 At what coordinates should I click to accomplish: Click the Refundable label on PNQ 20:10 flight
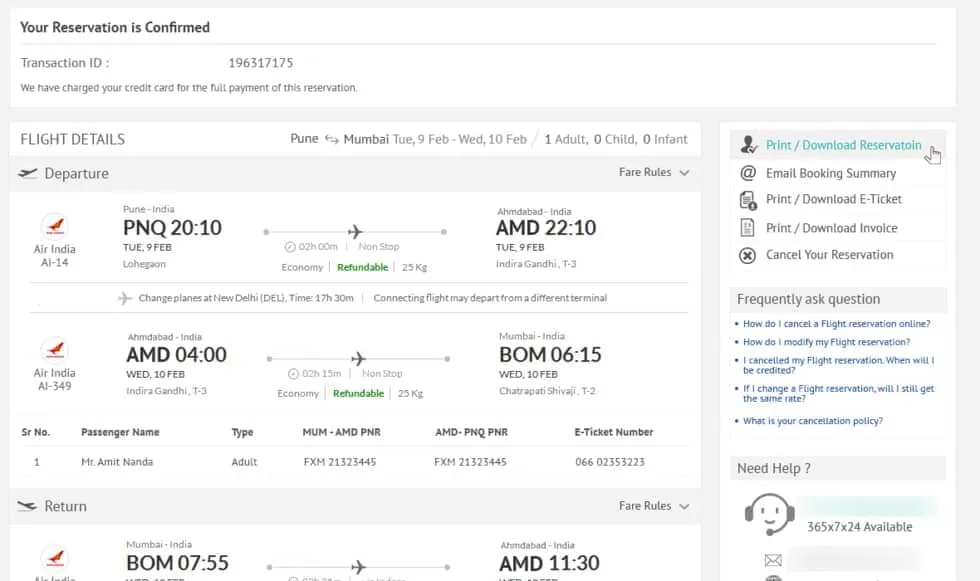(x=362, y=267)
